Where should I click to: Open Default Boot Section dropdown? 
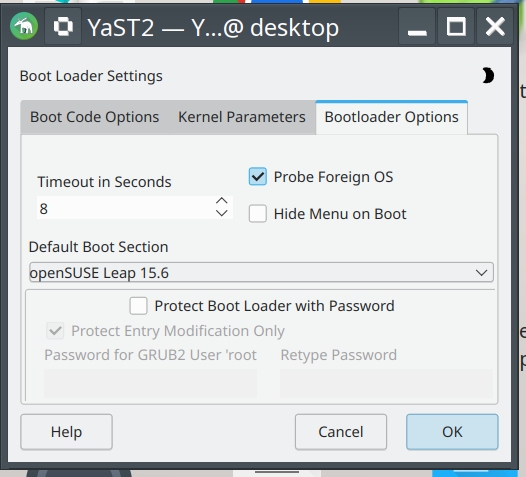[261, 272]
